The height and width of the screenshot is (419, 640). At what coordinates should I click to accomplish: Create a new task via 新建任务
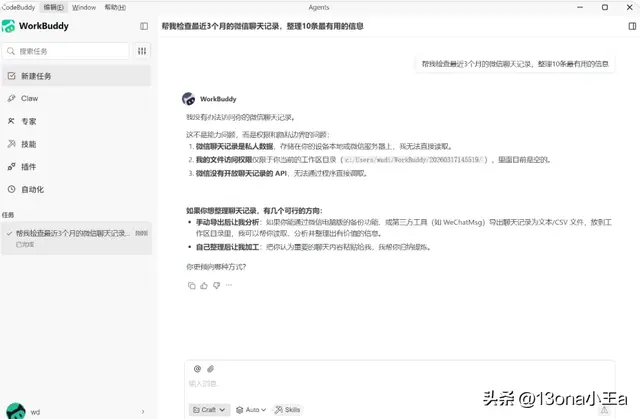point(76,76)
